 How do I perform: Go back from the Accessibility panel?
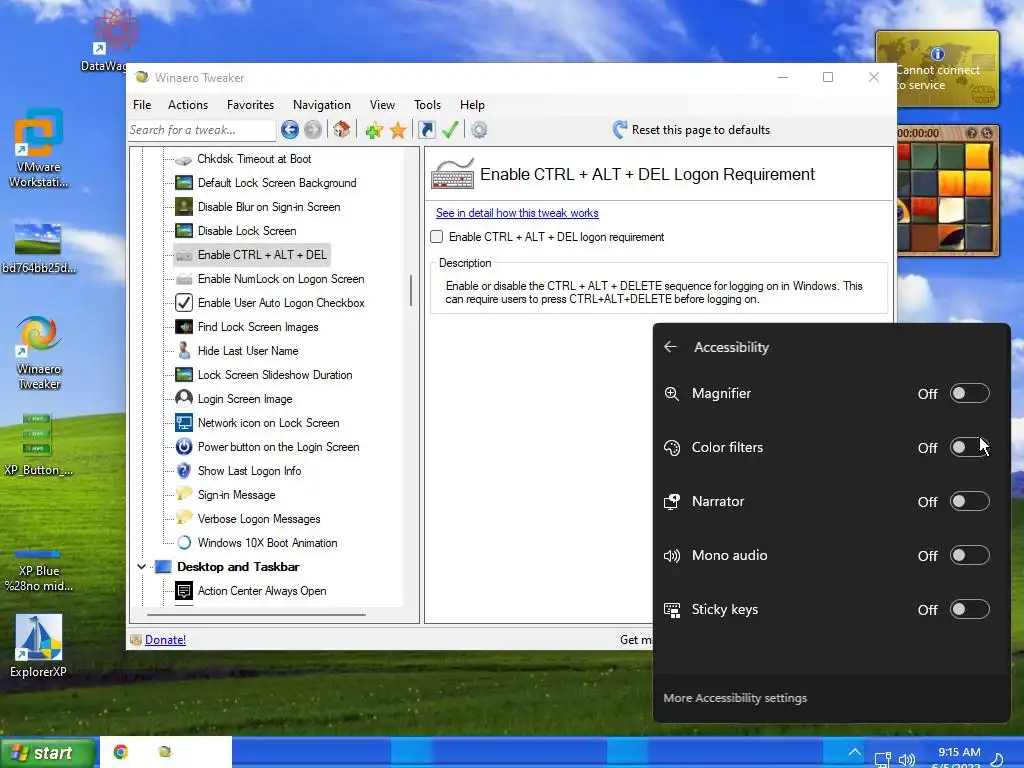(671, 347)
